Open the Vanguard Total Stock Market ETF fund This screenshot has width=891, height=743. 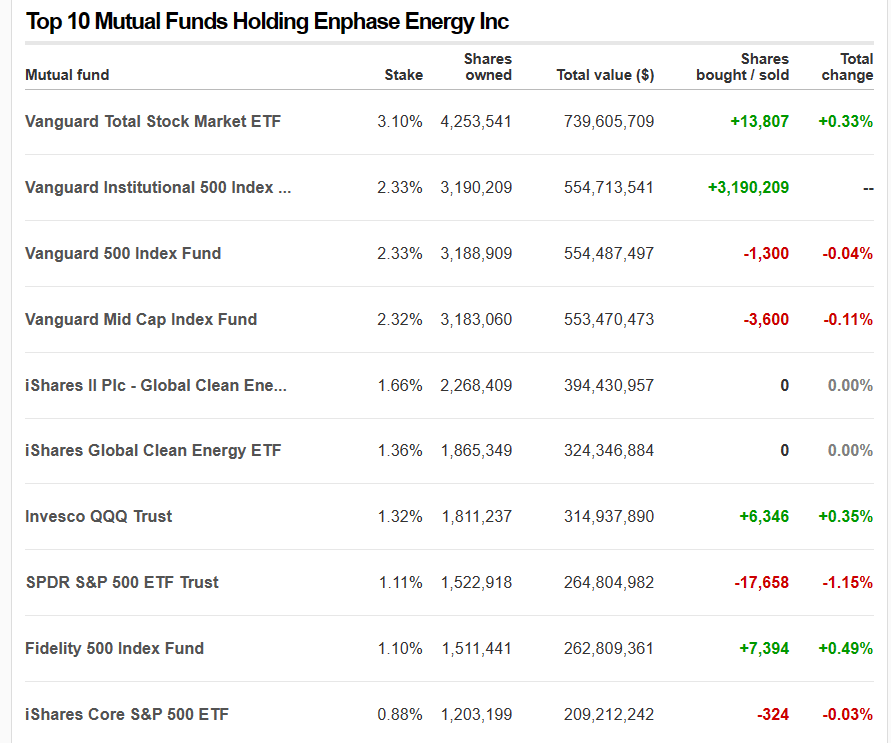click(153, 122)
